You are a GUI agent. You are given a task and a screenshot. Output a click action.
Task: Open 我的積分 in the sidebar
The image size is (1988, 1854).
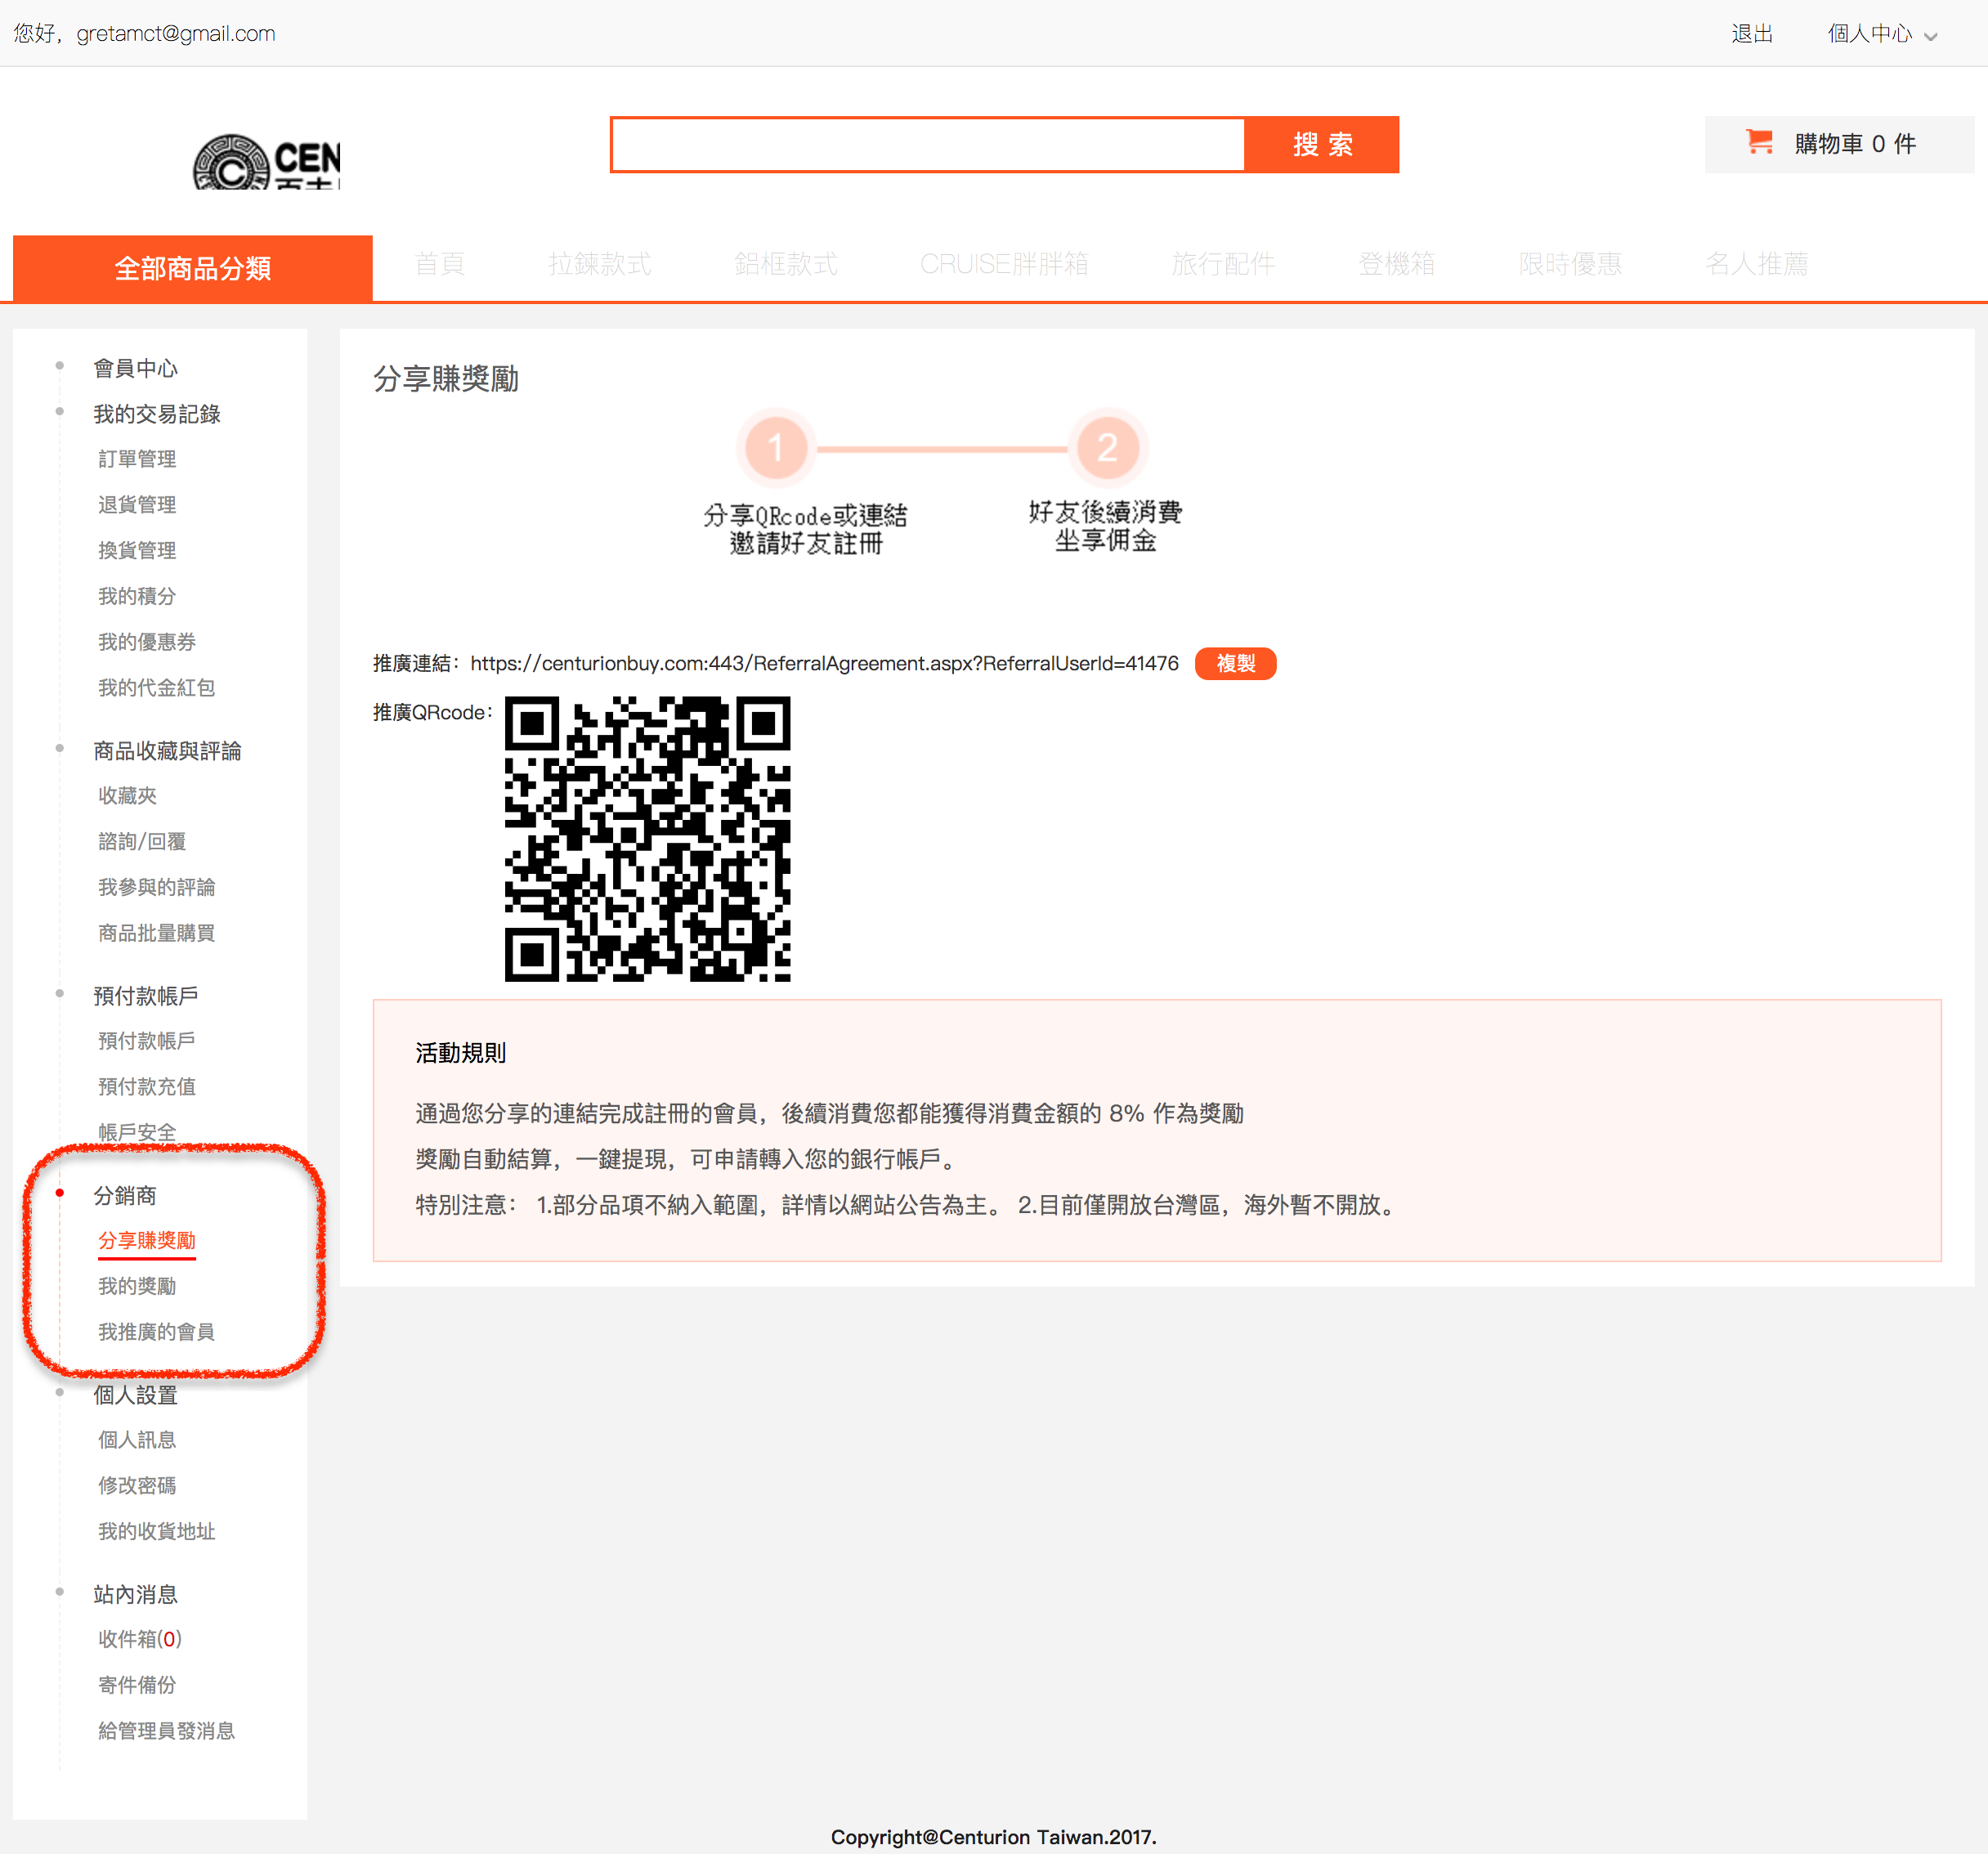coord(137,596)
